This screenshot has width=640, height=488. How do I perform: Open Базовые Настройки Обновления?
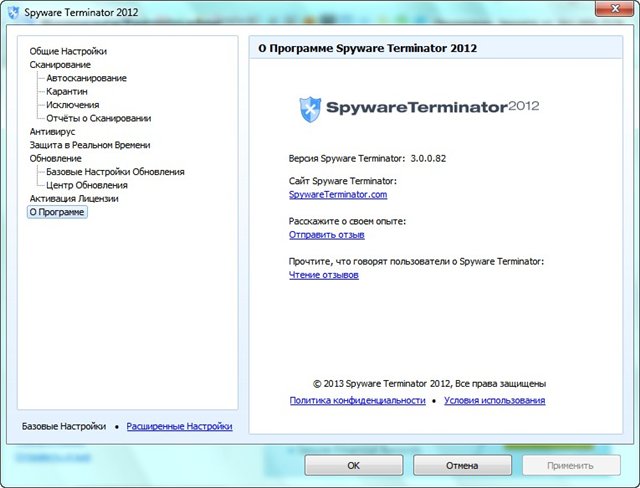(116, 172)
